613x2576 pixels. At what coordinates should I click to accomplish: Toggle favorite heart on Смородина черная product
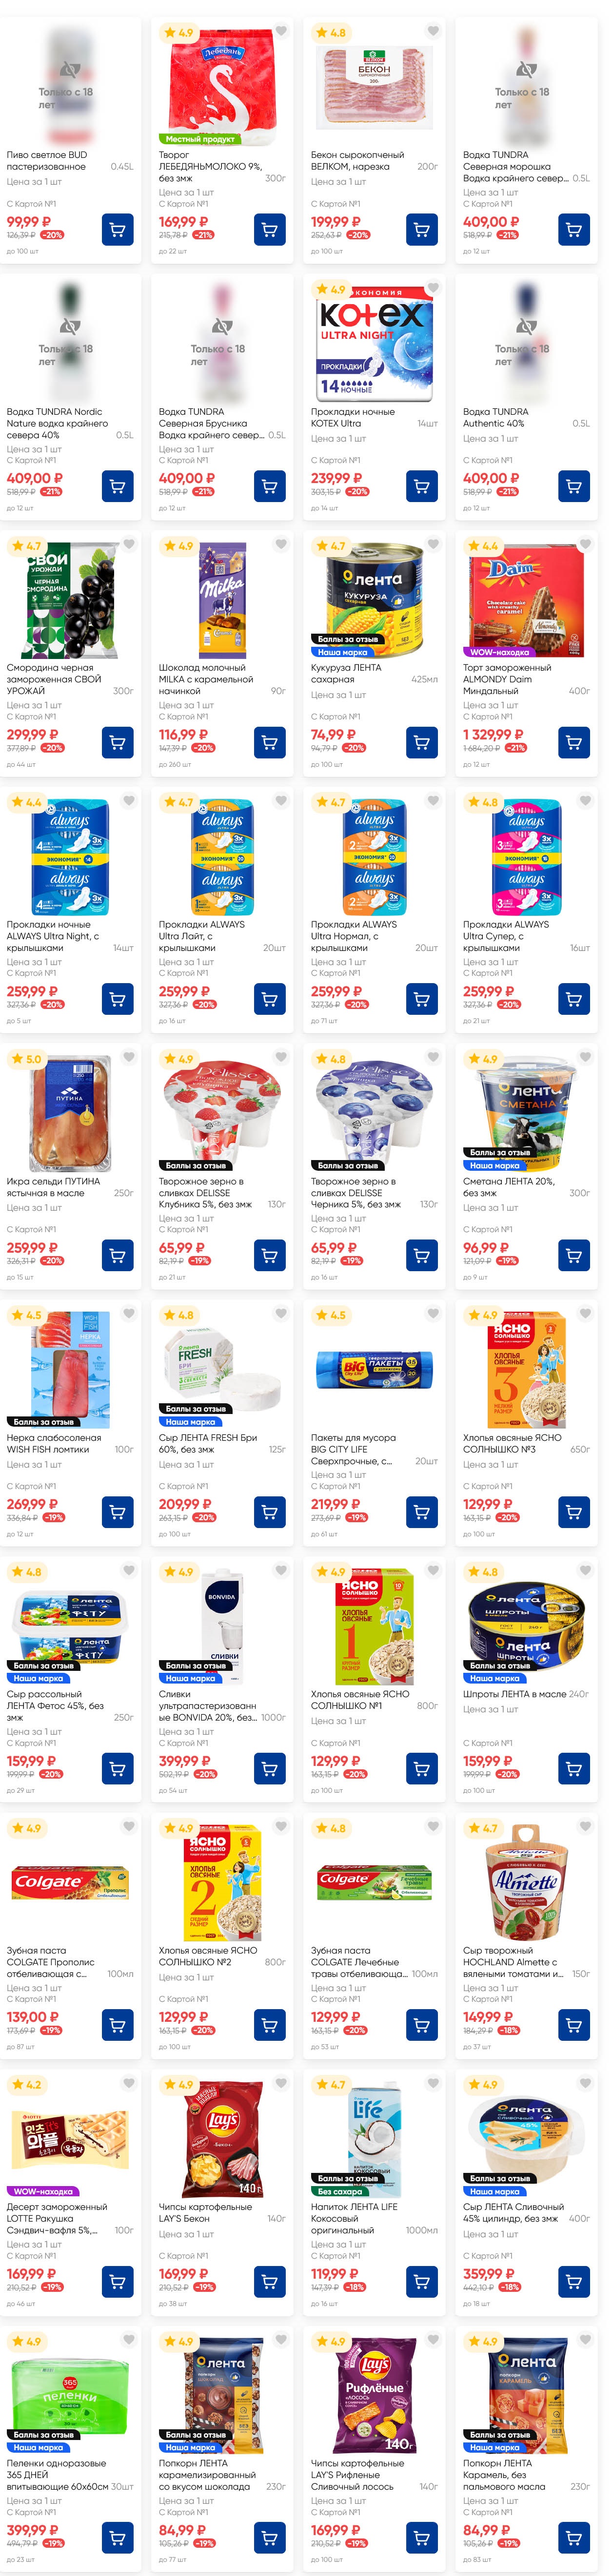tap(129, 545)
